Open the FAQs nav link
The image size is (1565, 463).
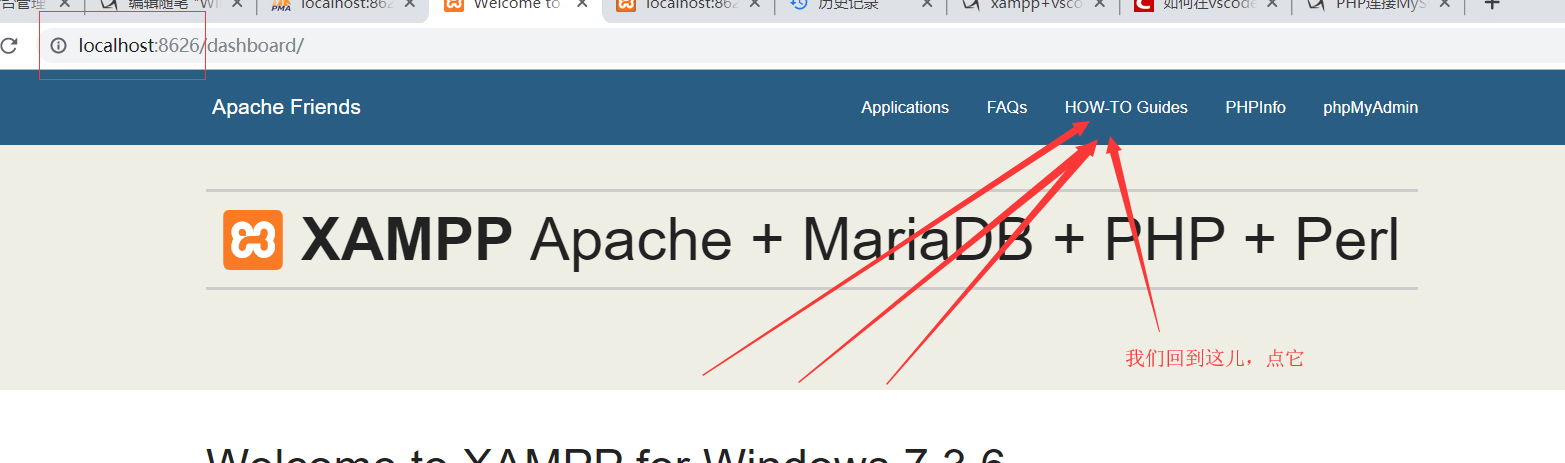tap(1007, 108)
